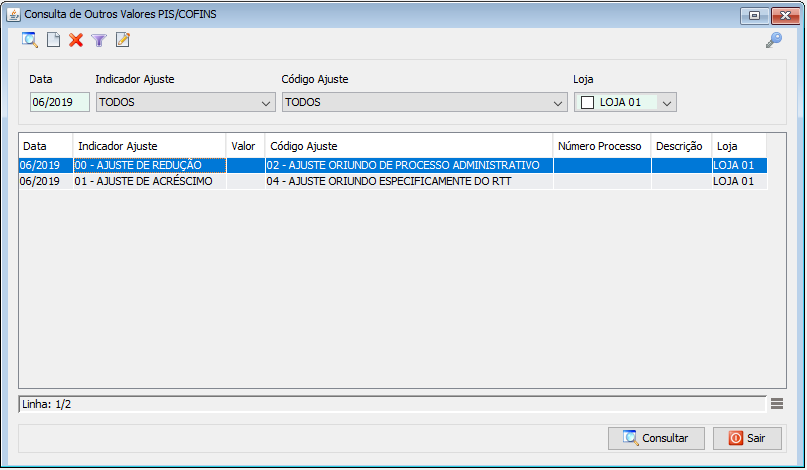Click the Consultar button
Image resolution: width=807 pixels, height=470 pixels.
(656, 438)
